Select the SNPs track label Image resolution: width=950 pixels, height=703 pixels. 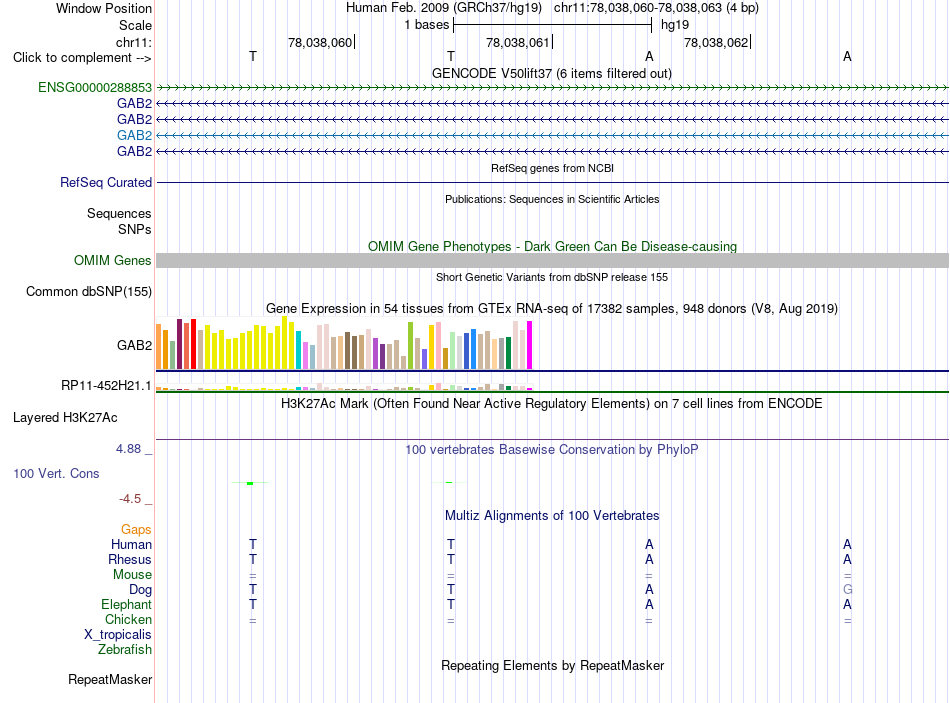[135, 229]
